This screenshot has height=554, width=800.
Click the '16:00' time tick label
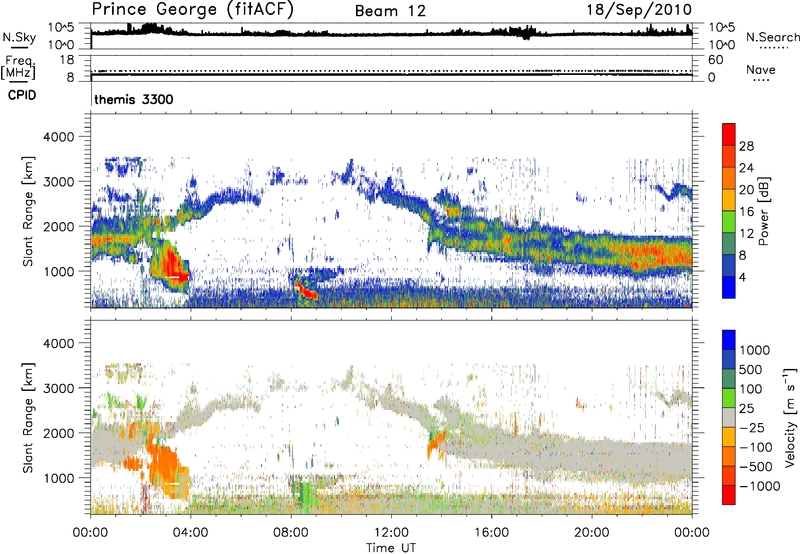click(x=491, y=533)
